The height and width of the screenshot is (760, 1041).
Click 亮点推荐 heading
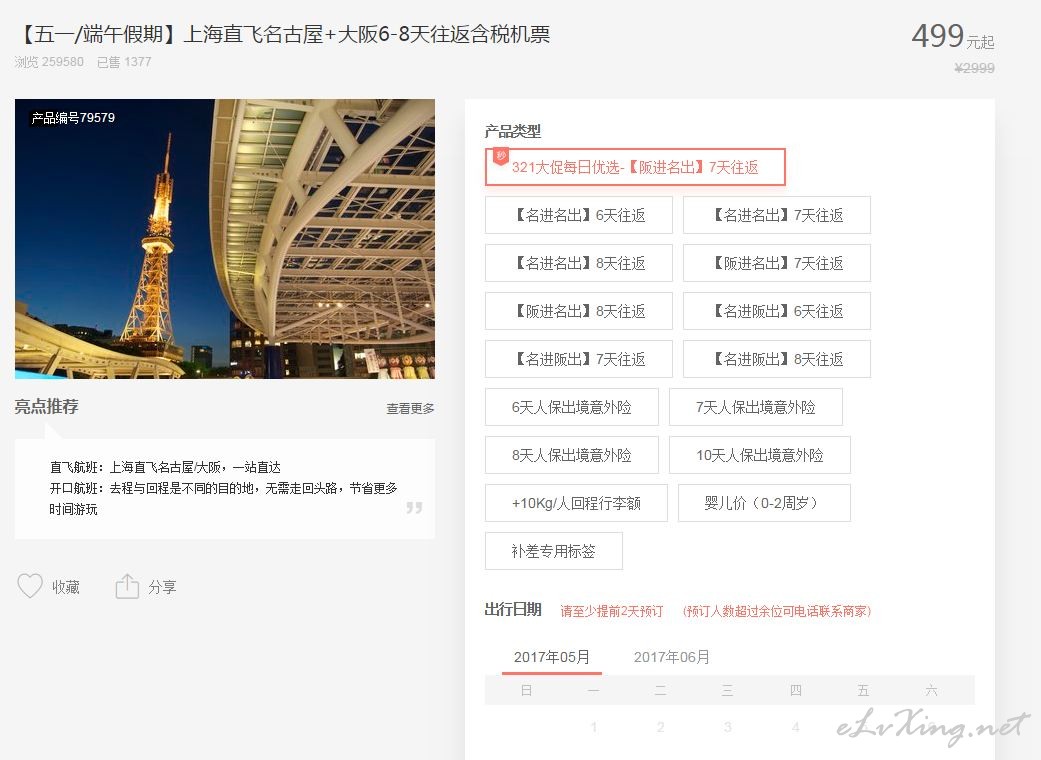[46, 406]
